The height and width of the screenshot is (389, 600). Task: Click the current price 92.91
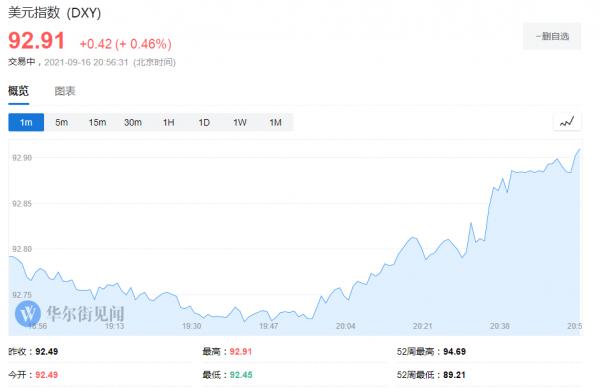tap(36, 41)
